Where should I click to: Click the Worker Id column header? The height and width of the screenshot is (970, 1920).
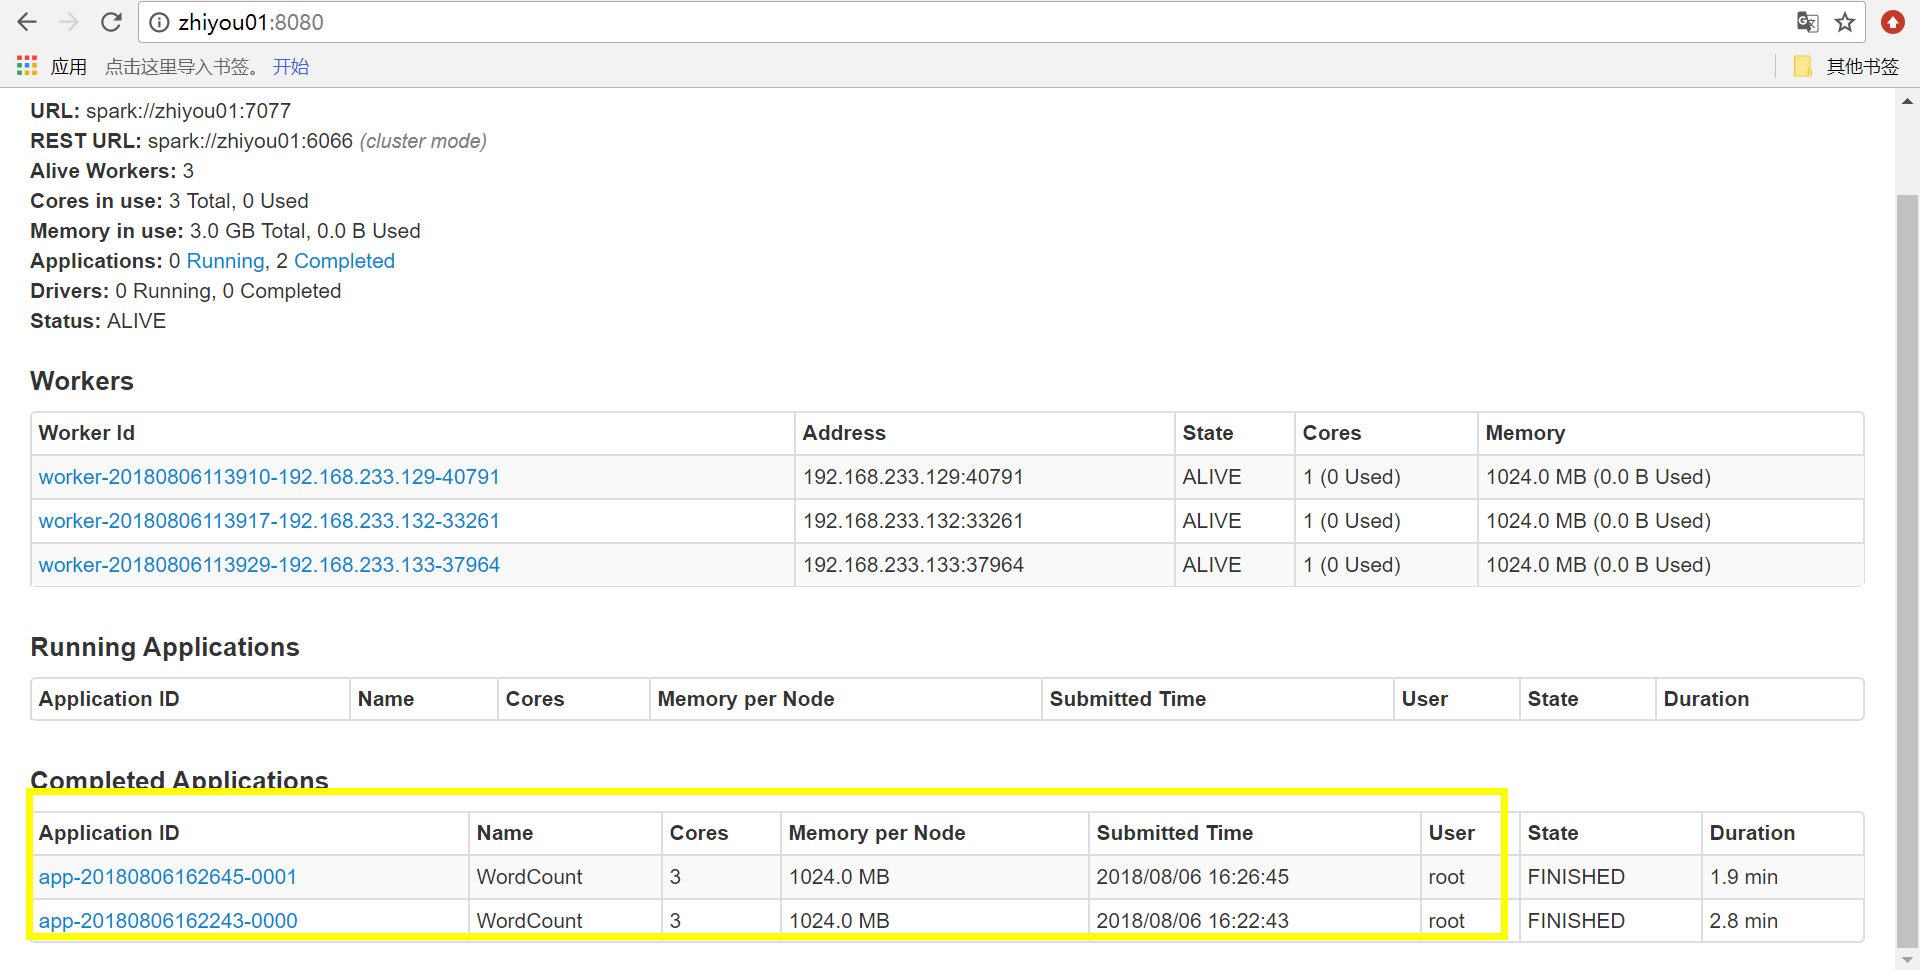(x=412, y=433)
